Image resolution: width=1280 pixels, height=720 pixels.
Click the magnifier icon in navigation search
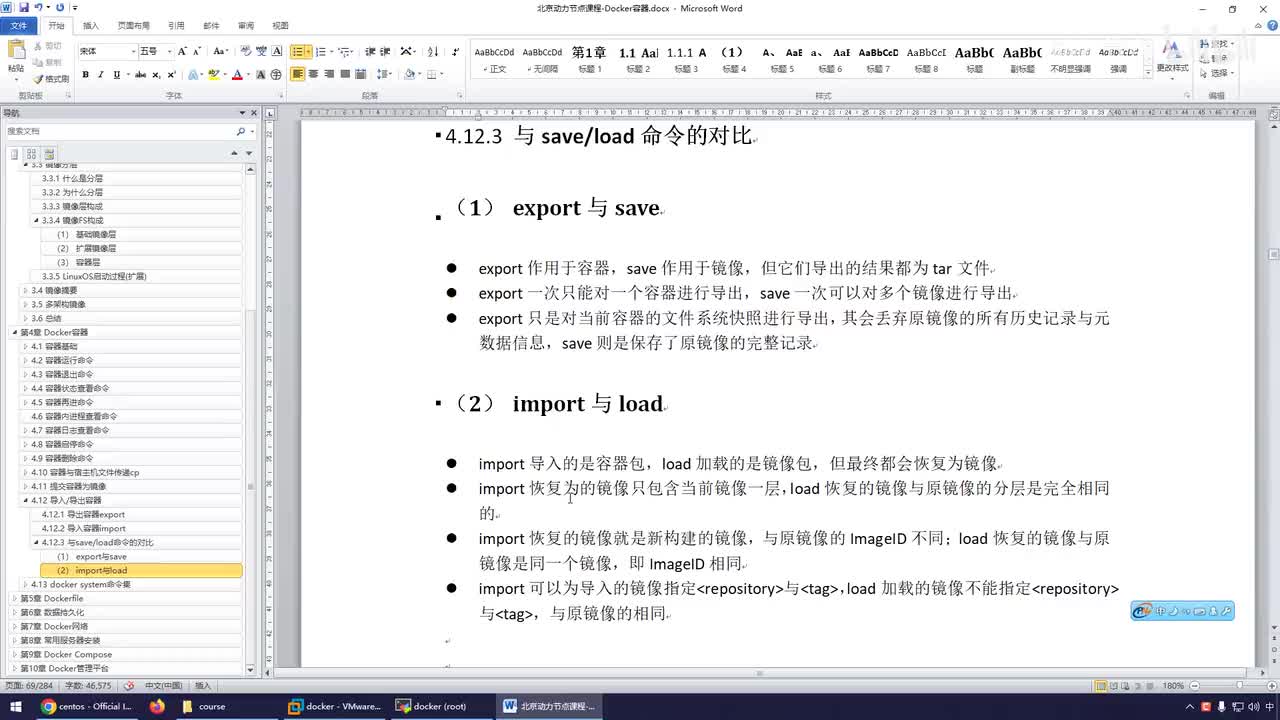pos(240,131)
